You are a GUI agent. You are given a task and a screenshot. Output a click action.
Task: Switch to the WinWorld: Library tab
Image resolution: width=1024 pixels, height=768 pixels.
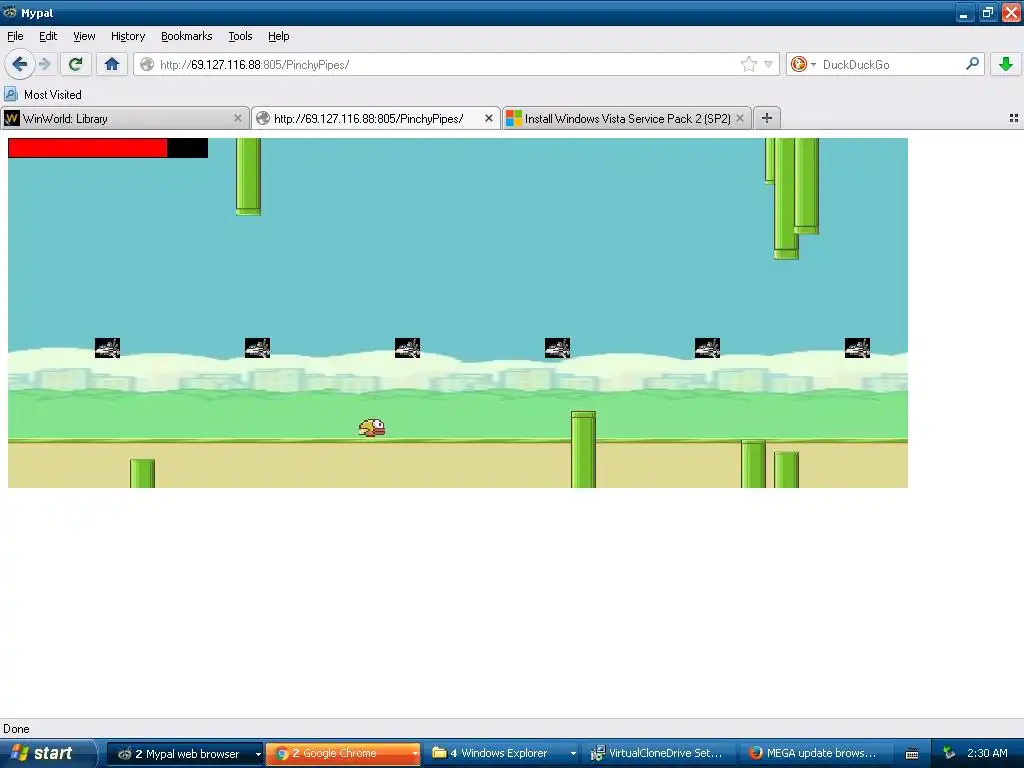tap(125, 118)
